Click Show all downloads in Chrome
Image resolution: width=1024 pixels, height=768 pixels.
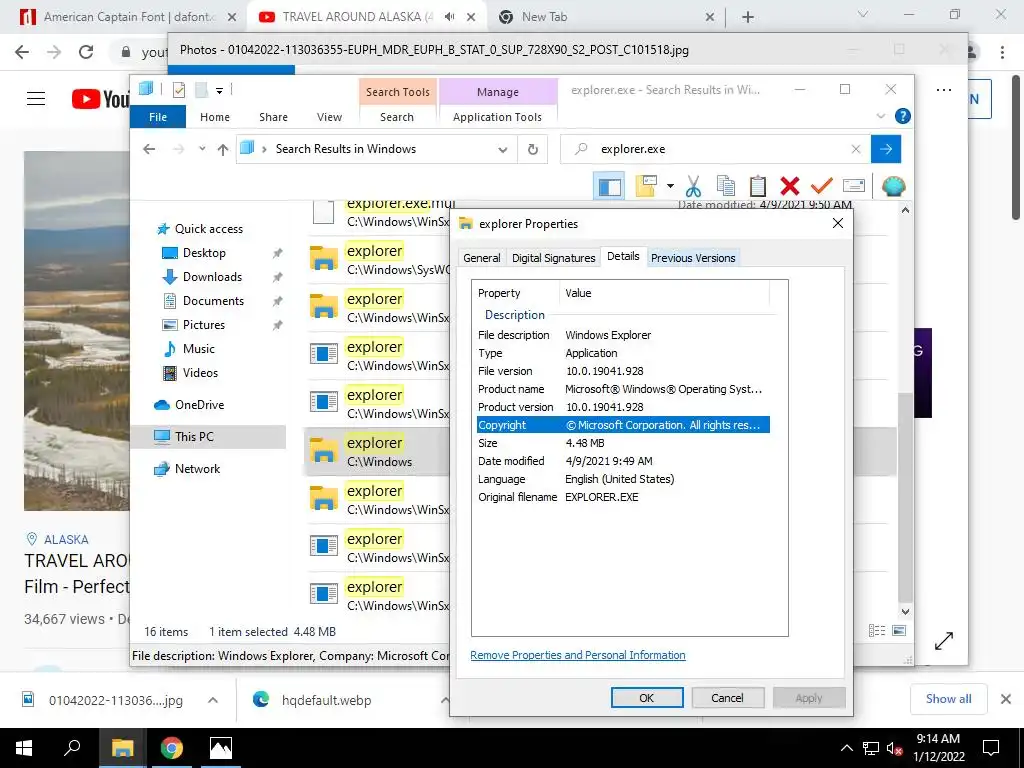[948, 699]
